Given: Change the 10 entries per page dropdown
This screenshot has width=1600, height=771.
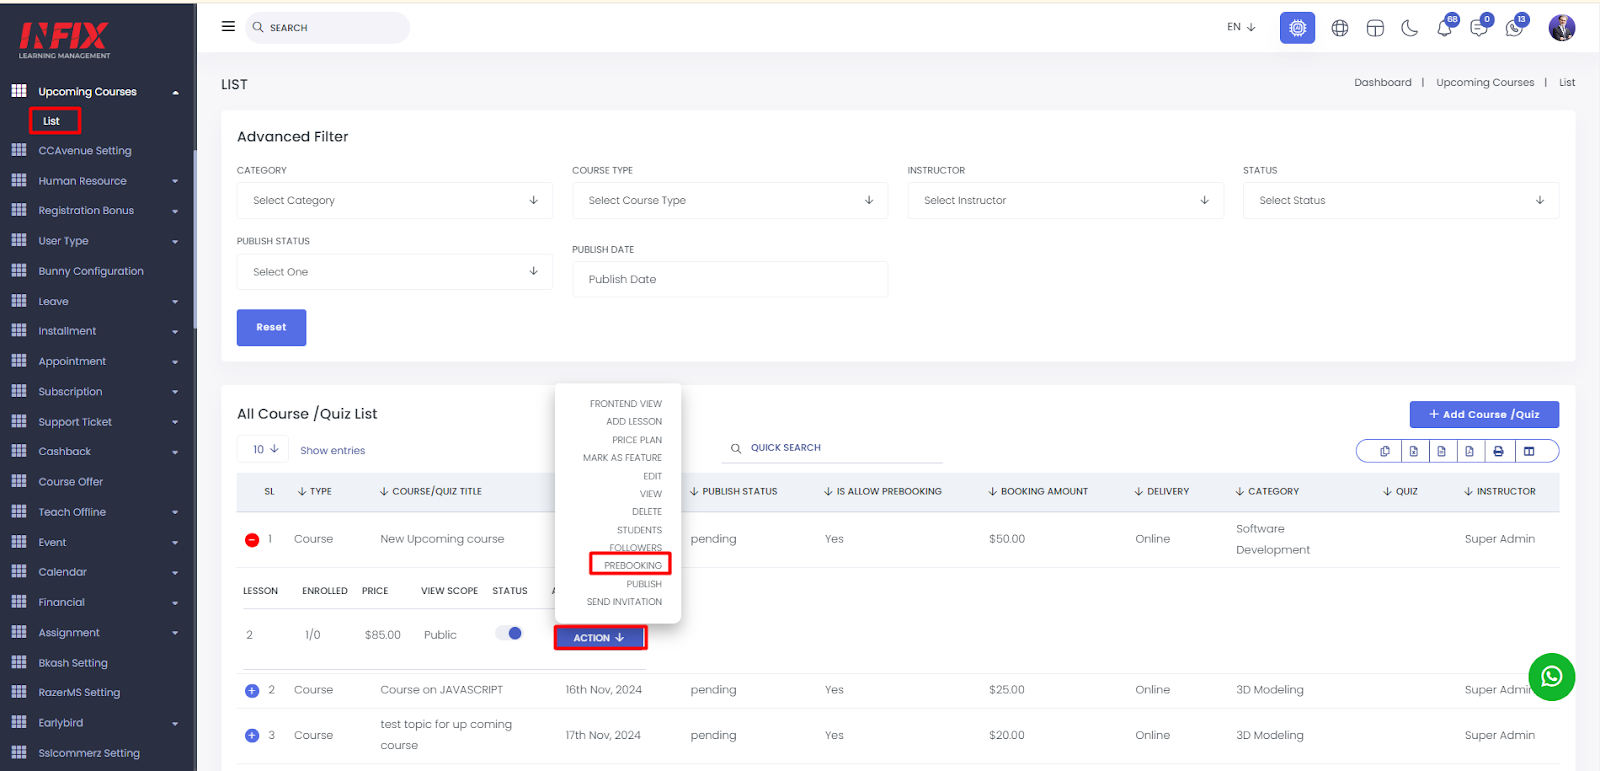Looking at the screenshot, I should [x=264, y=449].
